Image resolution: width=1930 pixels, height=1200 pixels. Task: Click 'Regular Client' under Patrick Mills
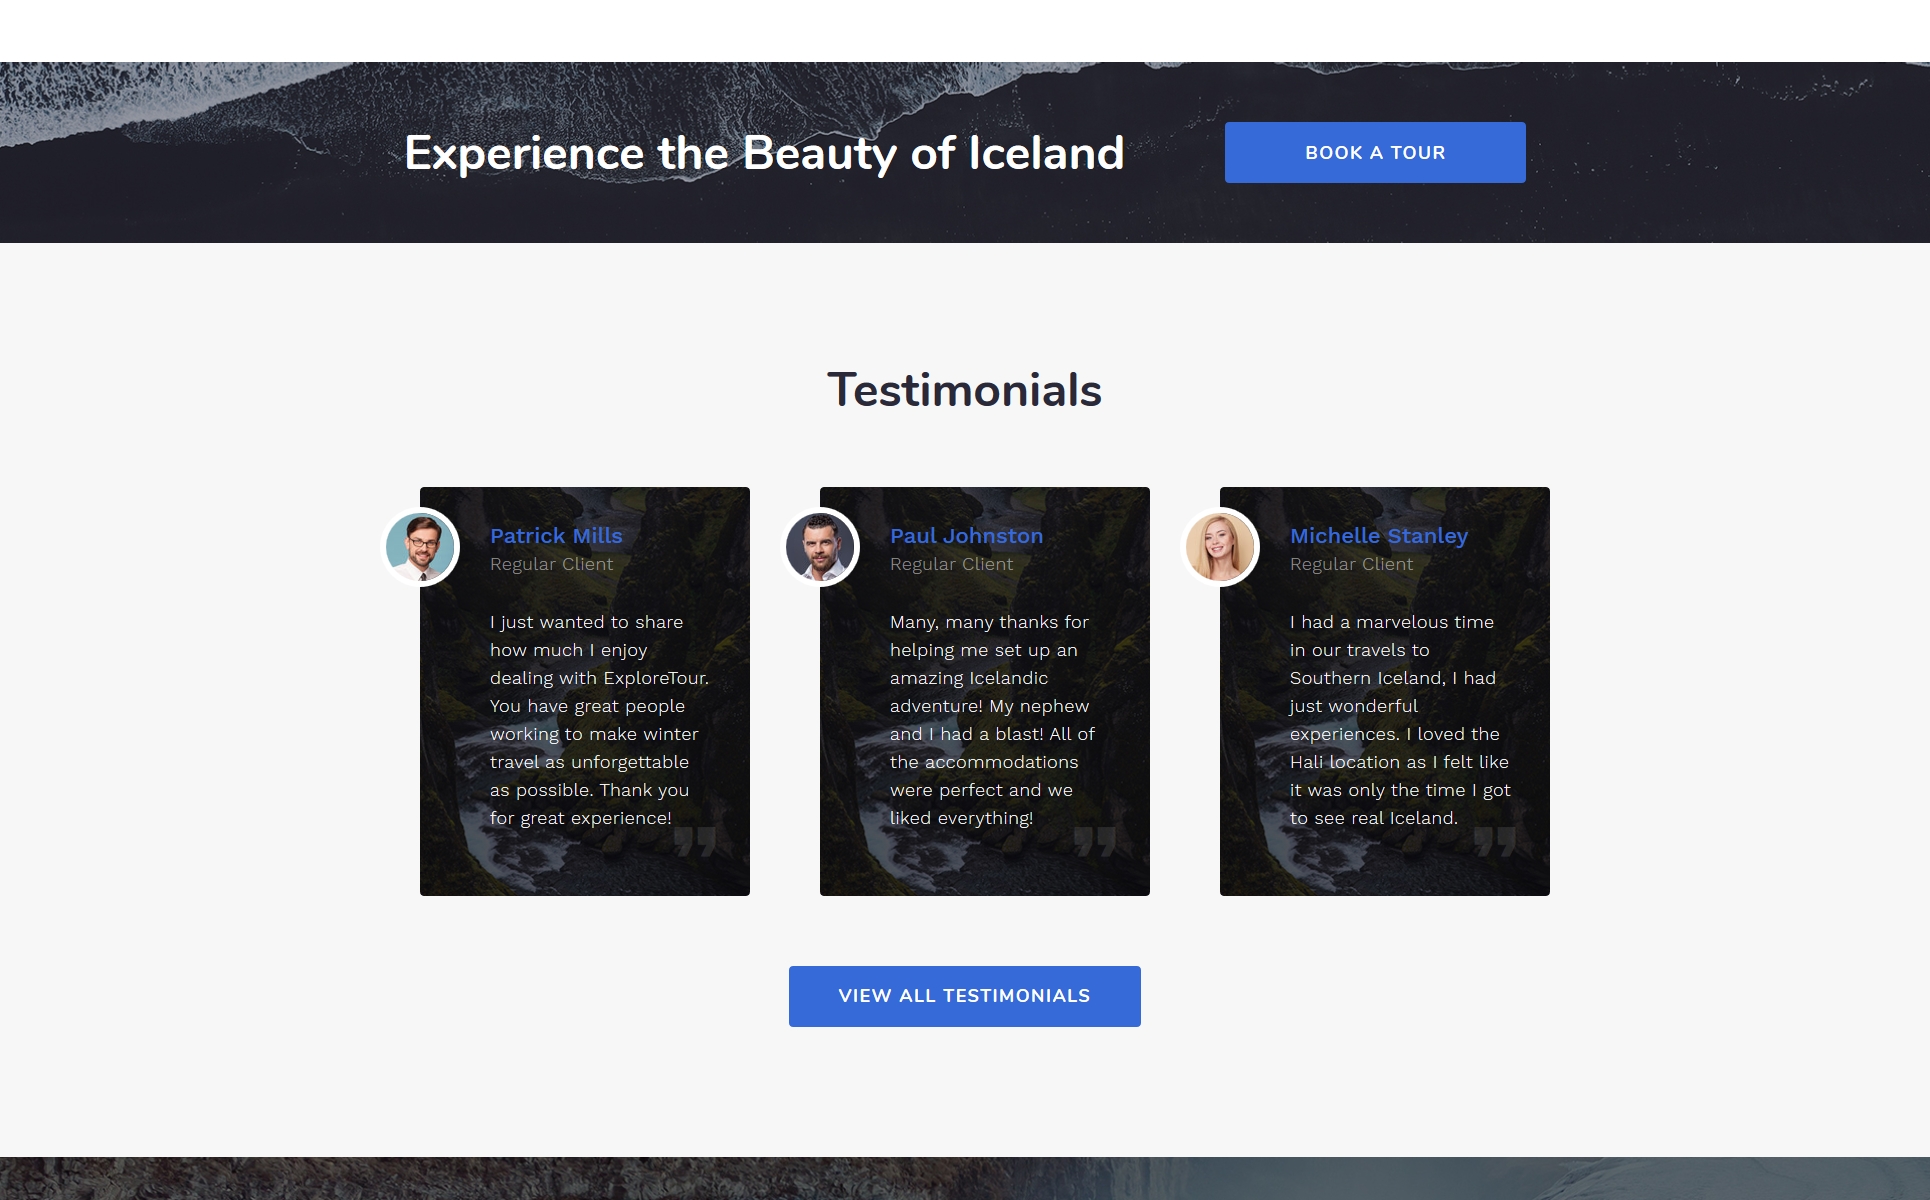click(x=551, y=564)
